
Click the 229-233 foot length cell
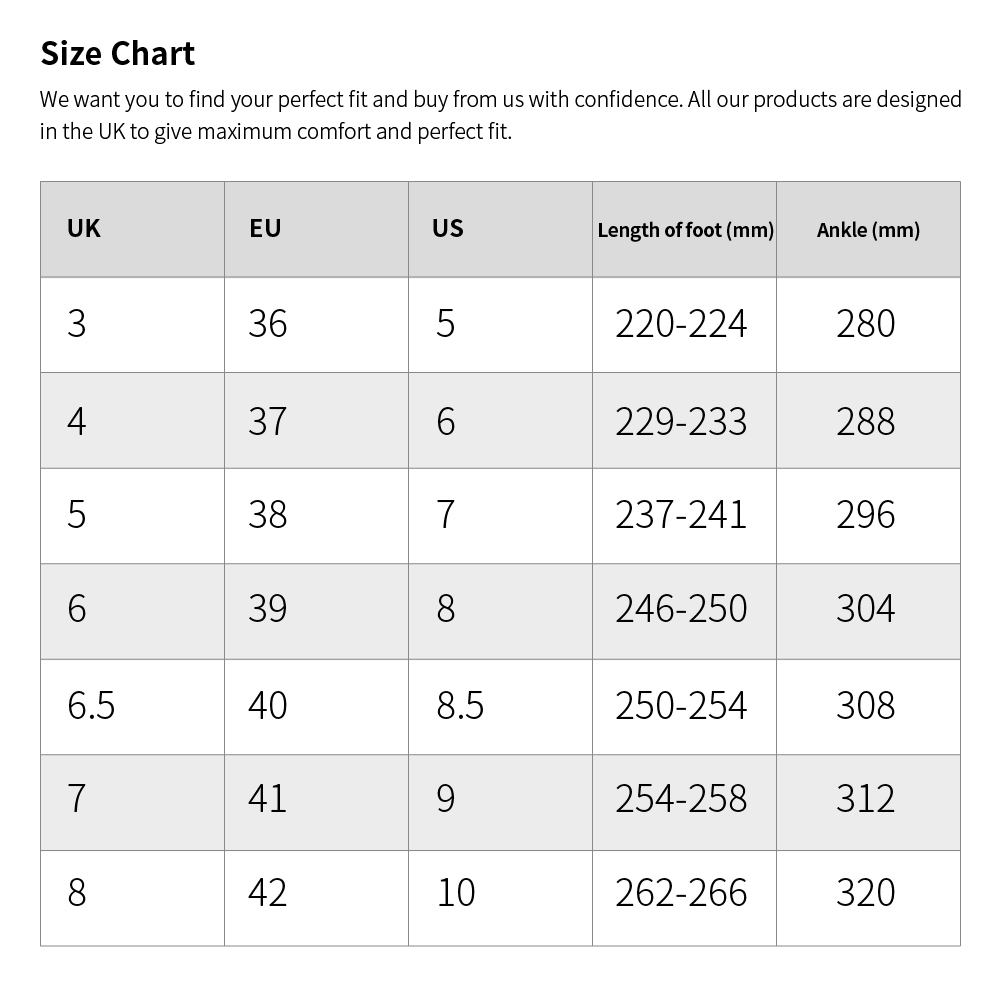click(x=681, y=421)
